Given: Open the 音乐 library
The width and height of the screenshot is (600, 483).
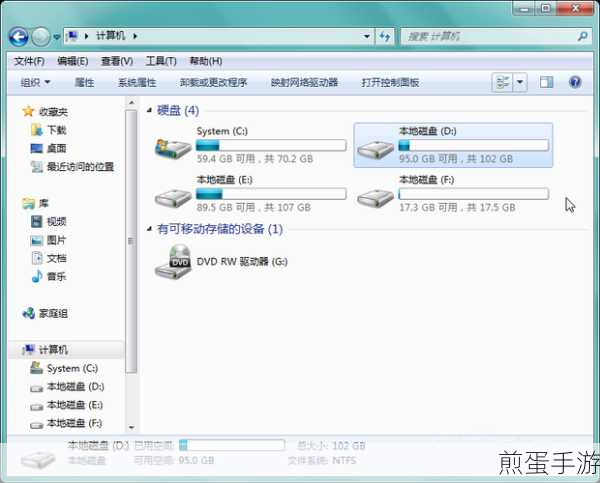Looking at the screenshot, I should point(49,276).
